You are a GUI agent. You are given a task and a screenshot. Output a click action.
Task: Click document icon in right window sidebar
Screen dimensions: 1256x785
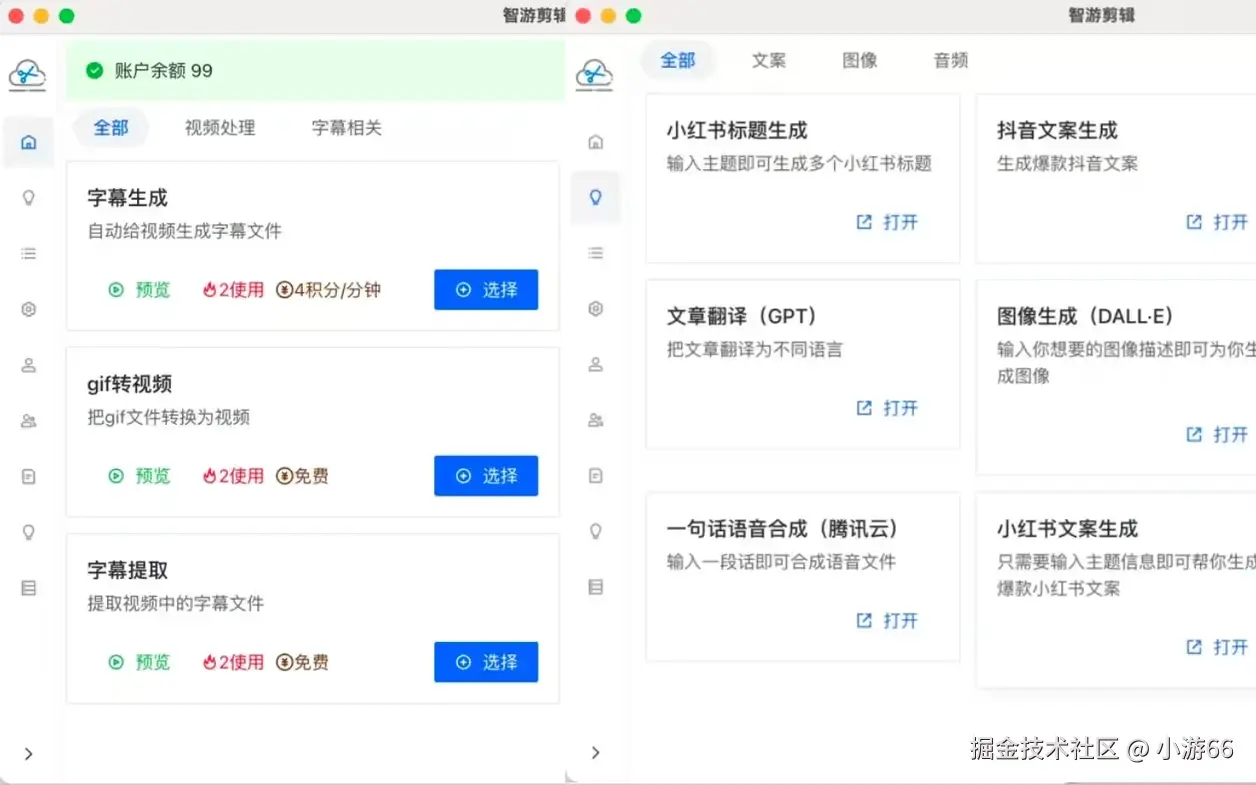pyautogui.click(x=596, y=476)
